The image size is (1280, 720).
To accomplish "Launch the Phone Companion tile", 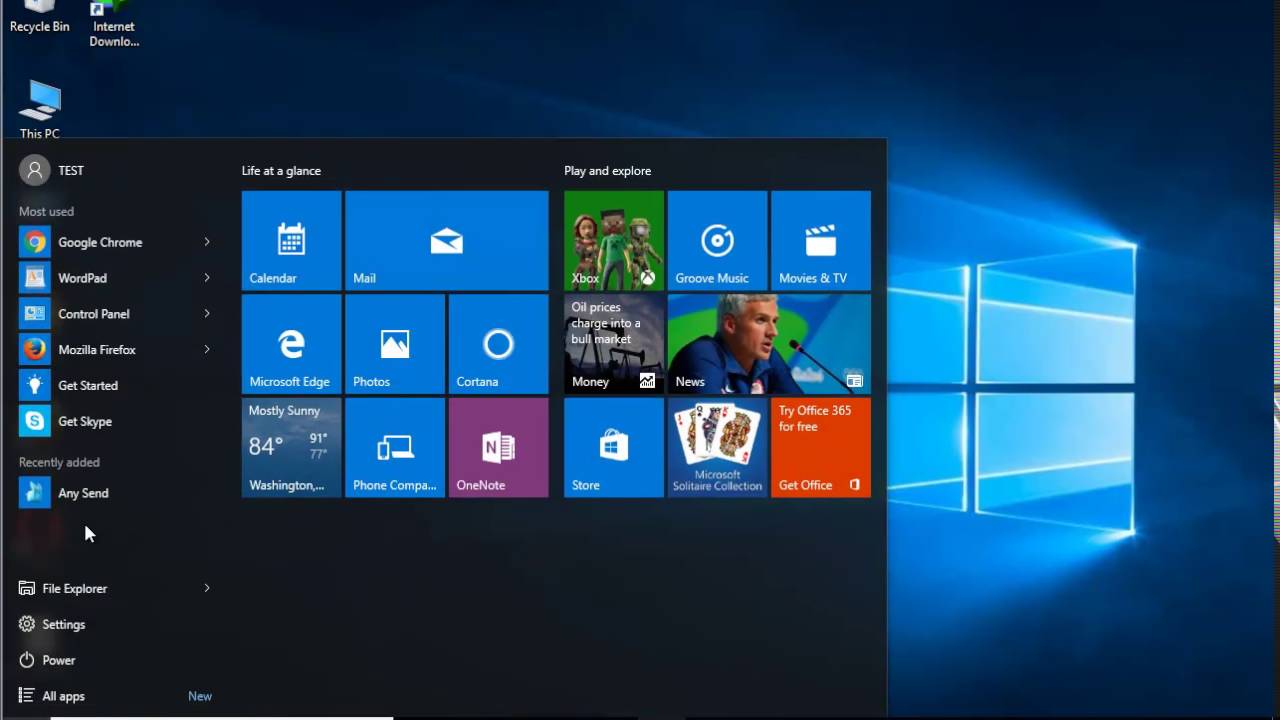I will [x=395, y=447].
